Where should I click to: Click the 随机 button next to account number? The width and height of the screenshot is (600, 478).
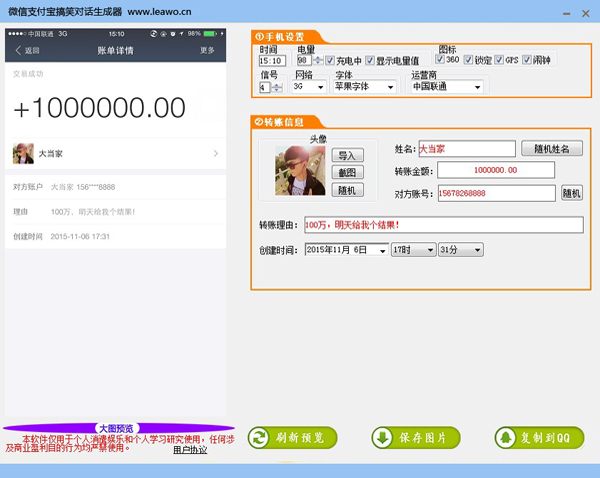tap(572, 193)
